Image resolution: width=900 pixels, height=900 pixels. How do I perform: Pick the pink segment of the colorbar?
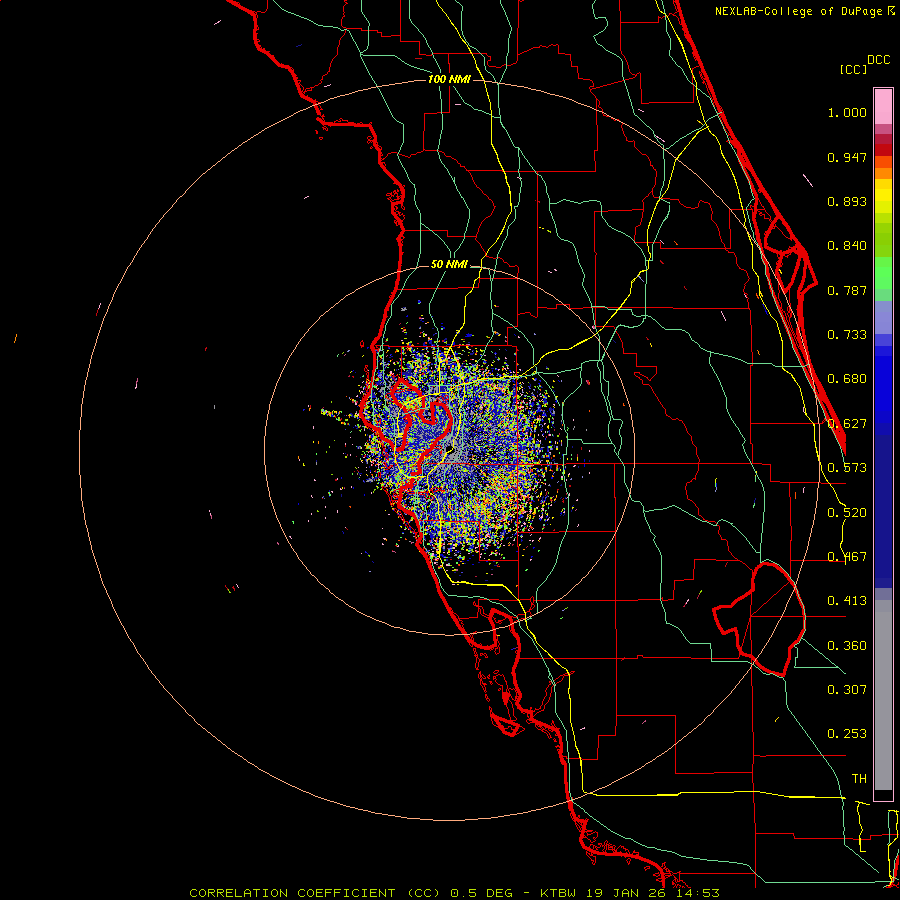tap(883, 107)
